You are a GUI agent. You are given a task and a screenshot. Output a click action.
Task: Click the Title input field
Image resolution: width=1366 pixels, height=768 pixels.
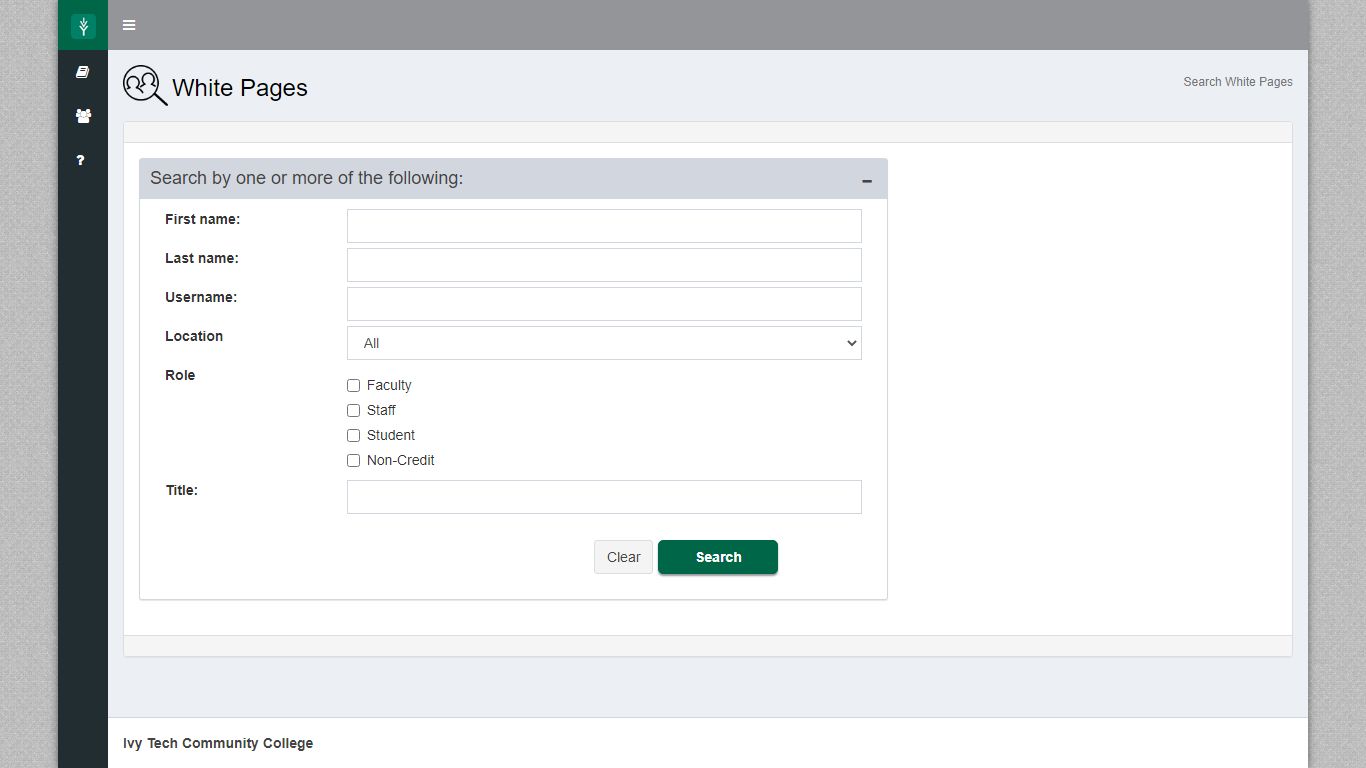click(604, 497)
